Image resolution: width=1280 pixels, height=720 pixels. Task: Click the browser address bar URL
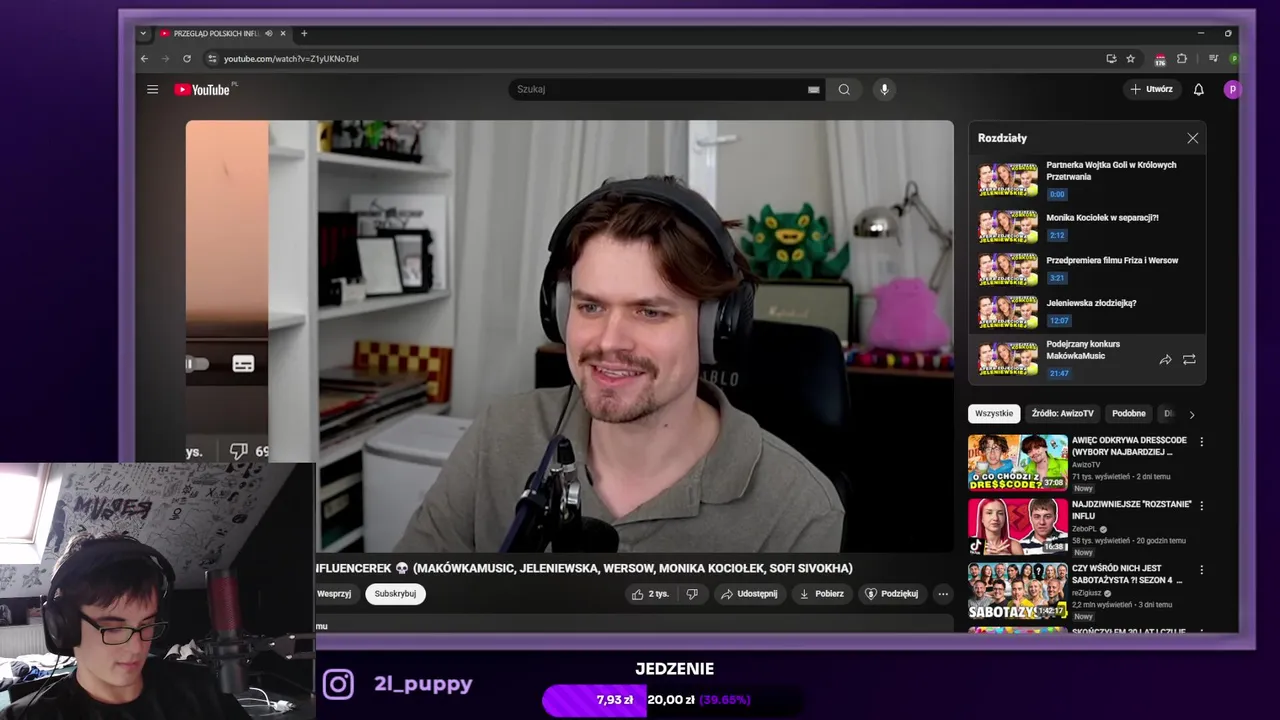[x=291, y=58]
